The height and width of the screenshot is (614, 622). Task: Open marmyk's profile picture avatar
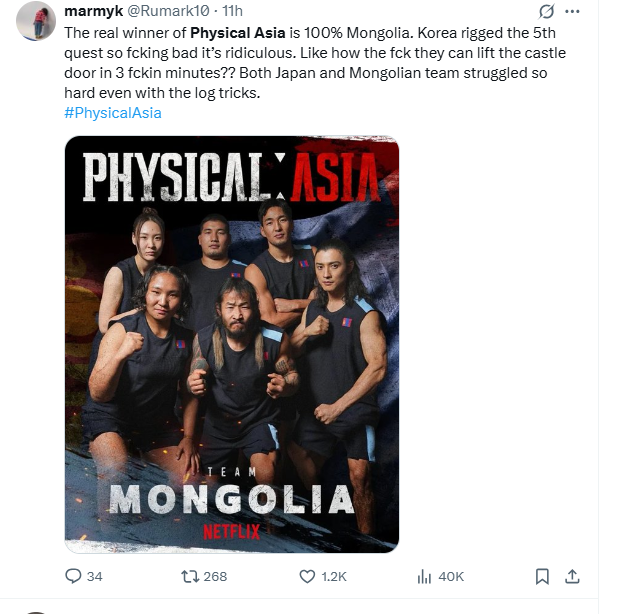(36, 21)
